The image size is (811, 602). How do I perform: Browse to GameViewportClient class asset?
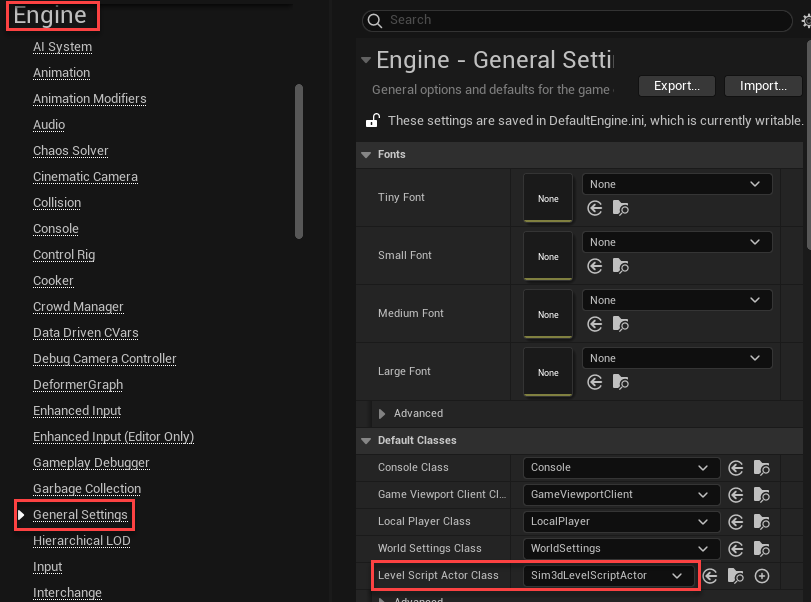pyautogui.click(x=760, y=494)
